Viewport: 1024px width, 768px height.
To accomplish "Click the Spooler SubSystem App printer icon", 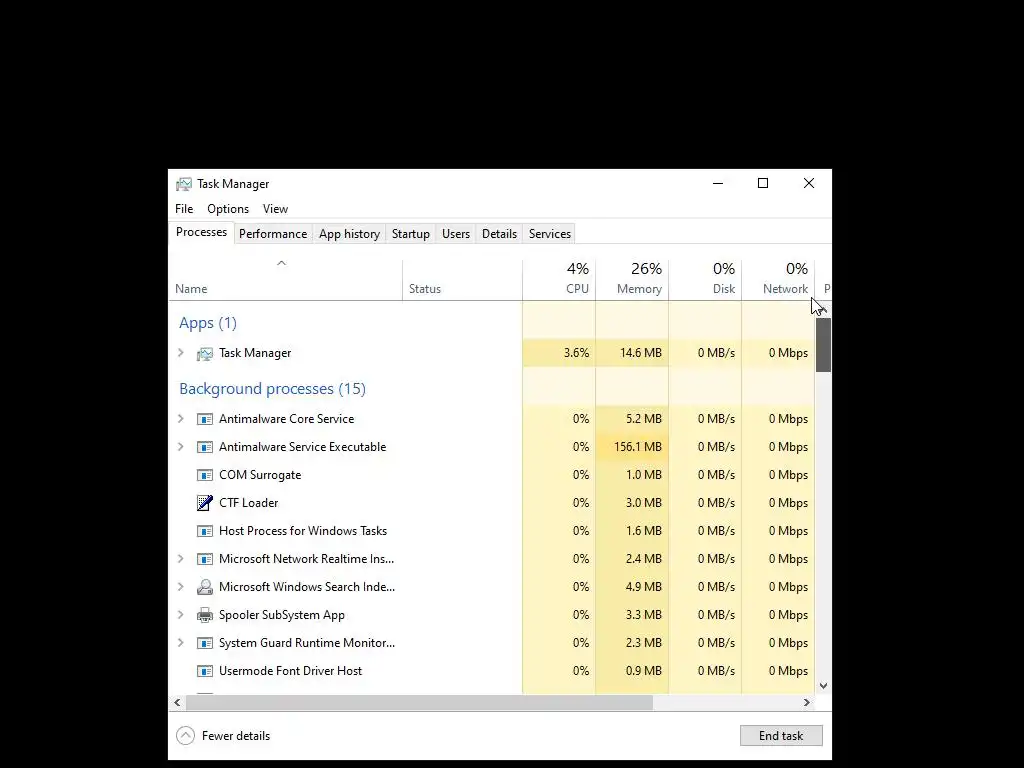I will pos(204,615).
